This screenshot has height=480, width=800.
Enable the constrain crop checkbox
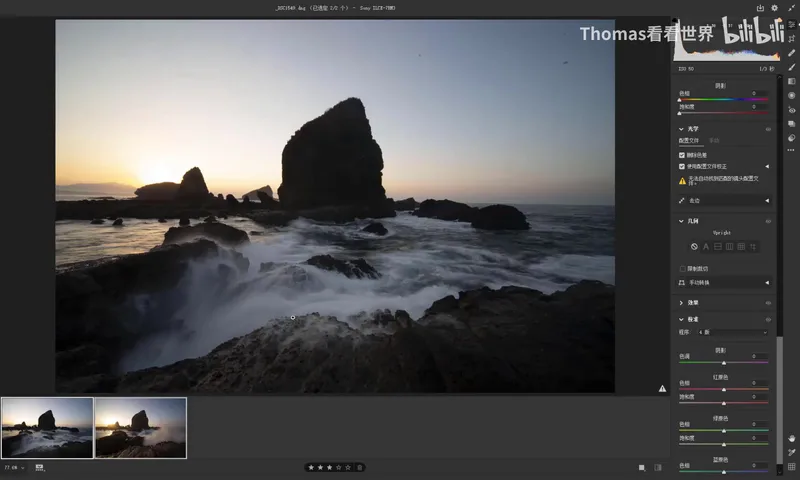click(x=682, y=269)
